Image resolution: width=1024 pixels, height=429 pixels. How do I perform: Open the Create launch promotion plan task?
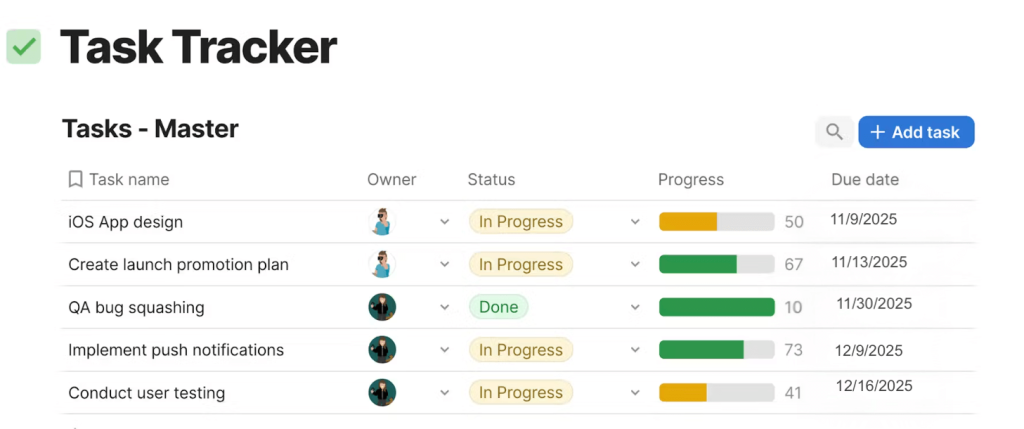(178, 265)
